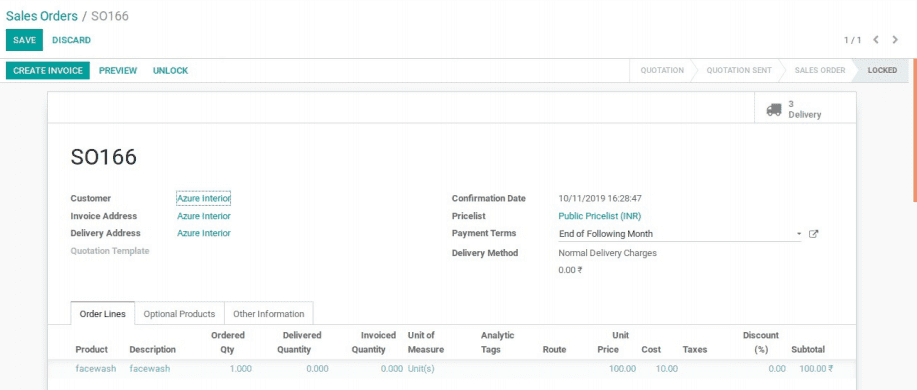Image resolution: width=917 pixels, height=390 pixels.
Task: Click the Subtotal column header
Action: pos(808,350)
